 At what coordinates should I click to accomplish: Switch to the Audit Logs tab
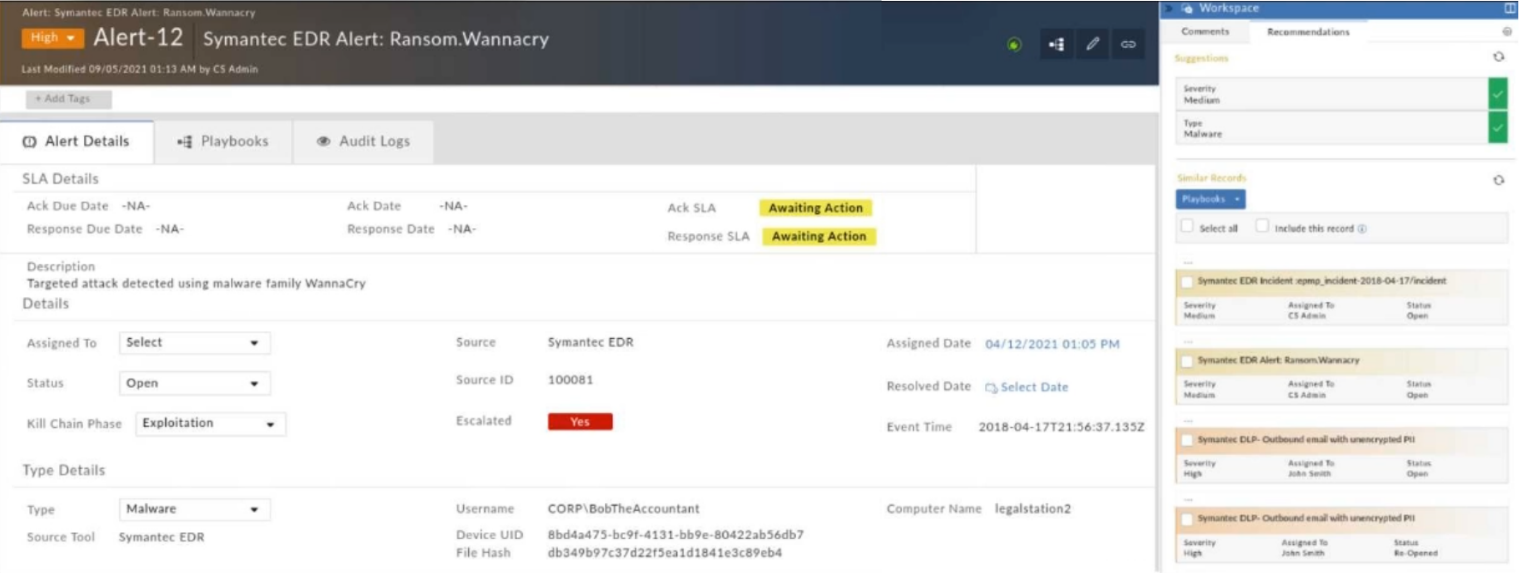[x=364, y=142]
